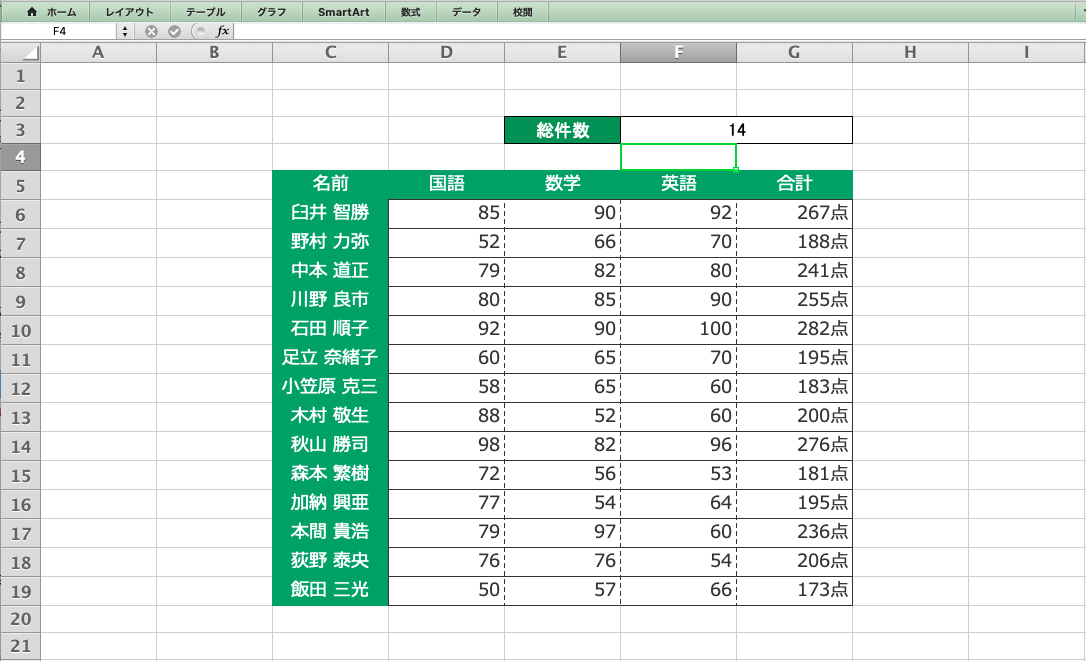Select row 21 header
Viewport: 1086px width, 661px height.
(x=20, y=646)
